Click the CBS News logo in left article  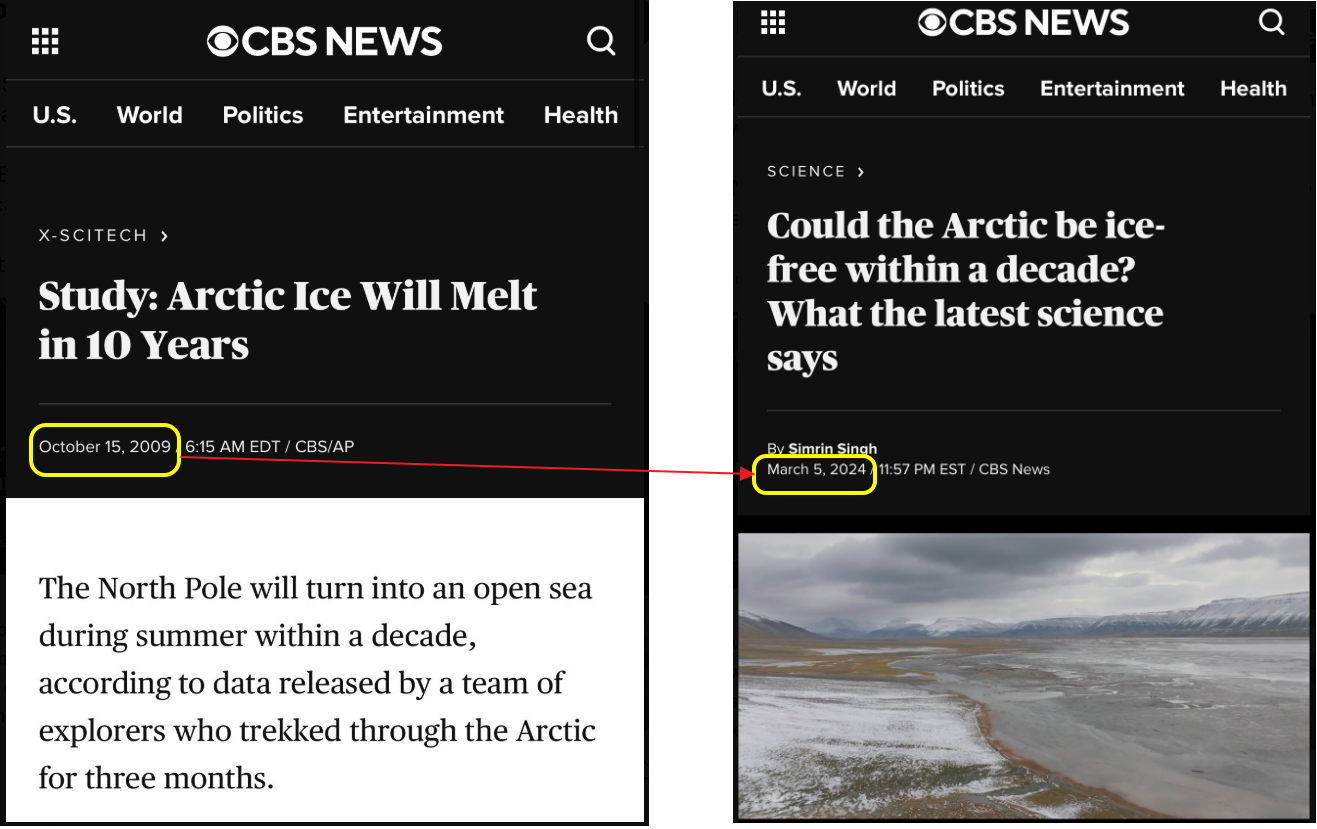coord(324,41)
